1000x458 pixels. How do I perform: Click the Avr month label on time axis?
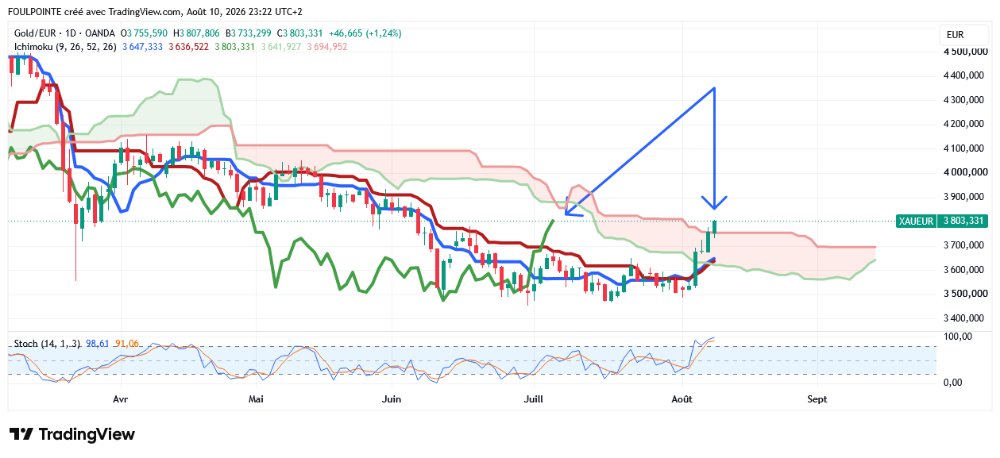[120, 399]
